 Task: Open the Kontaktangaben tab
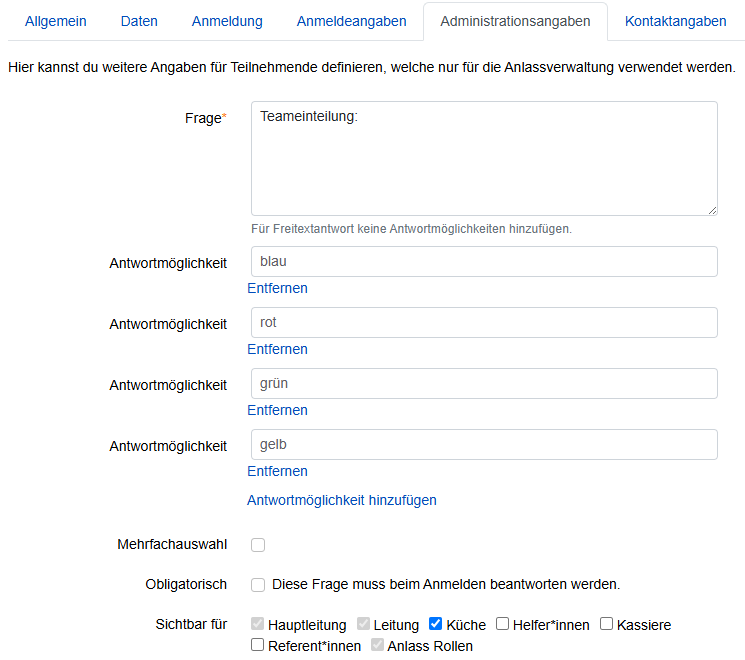pyautogui.click(x=675, y=21)
